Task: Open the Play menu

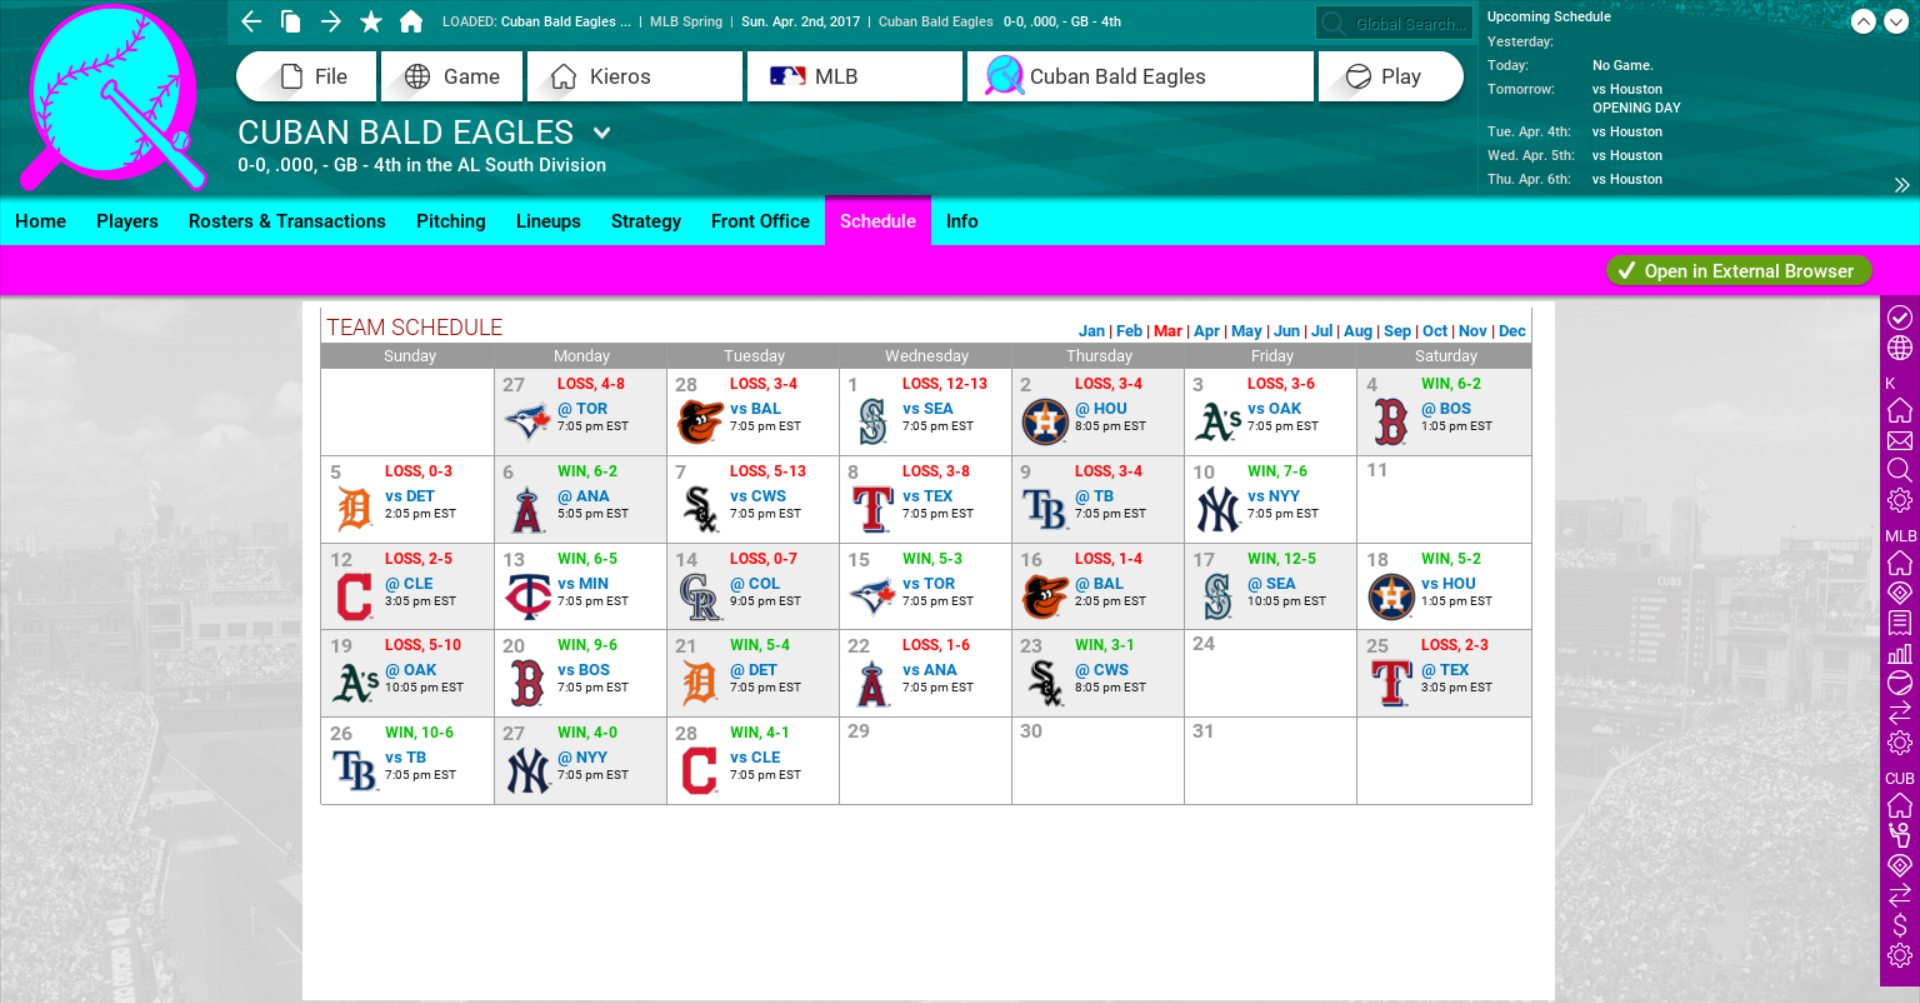Action: pyautogui.click(x=1391, y=77)
